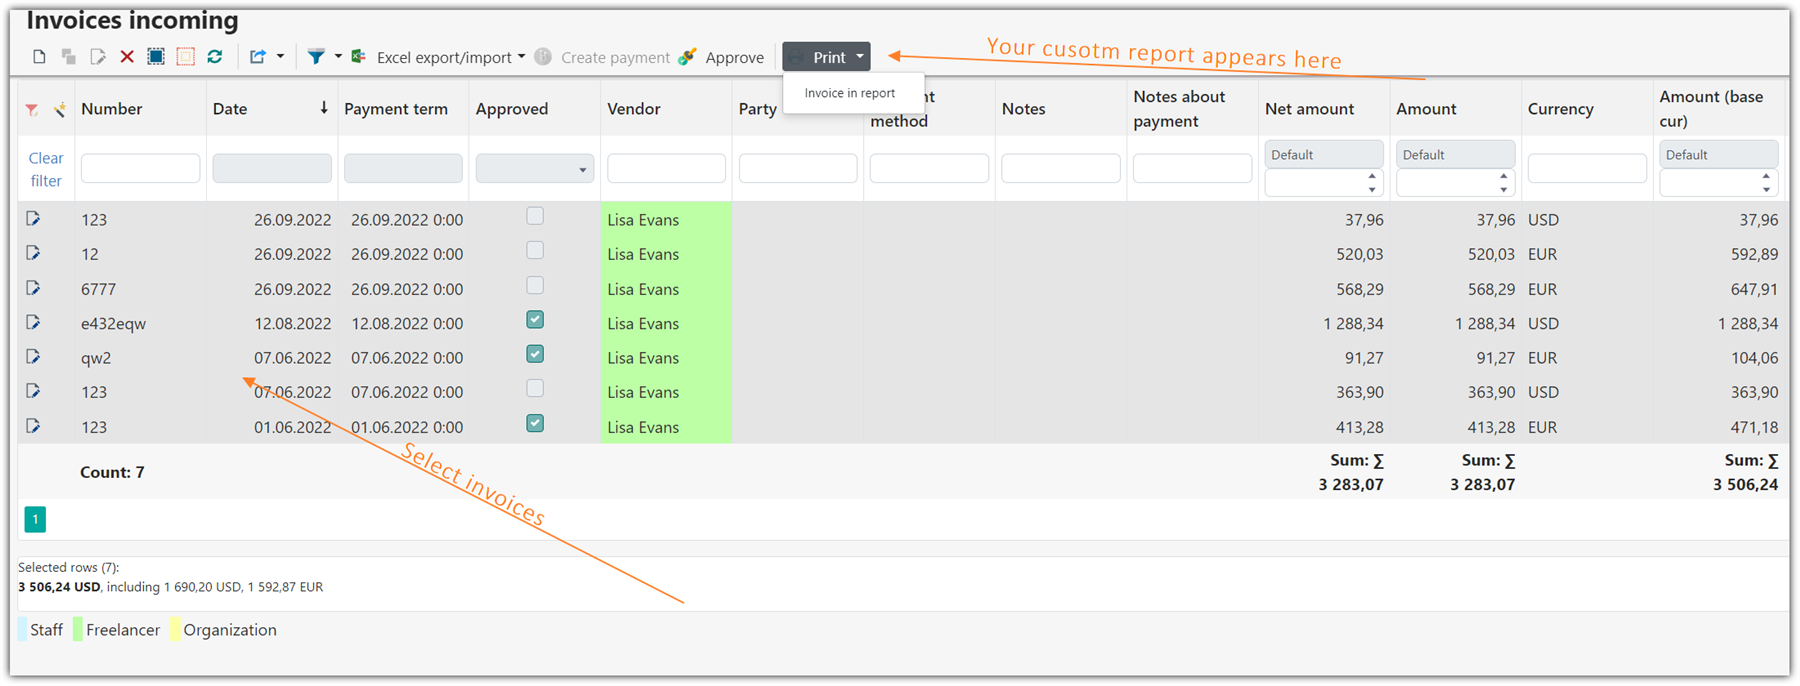Viewport: 1800px width, 686px height.
Task: Open Net amount Default comparison dropdown
Action: click(x=1324, y=154)
